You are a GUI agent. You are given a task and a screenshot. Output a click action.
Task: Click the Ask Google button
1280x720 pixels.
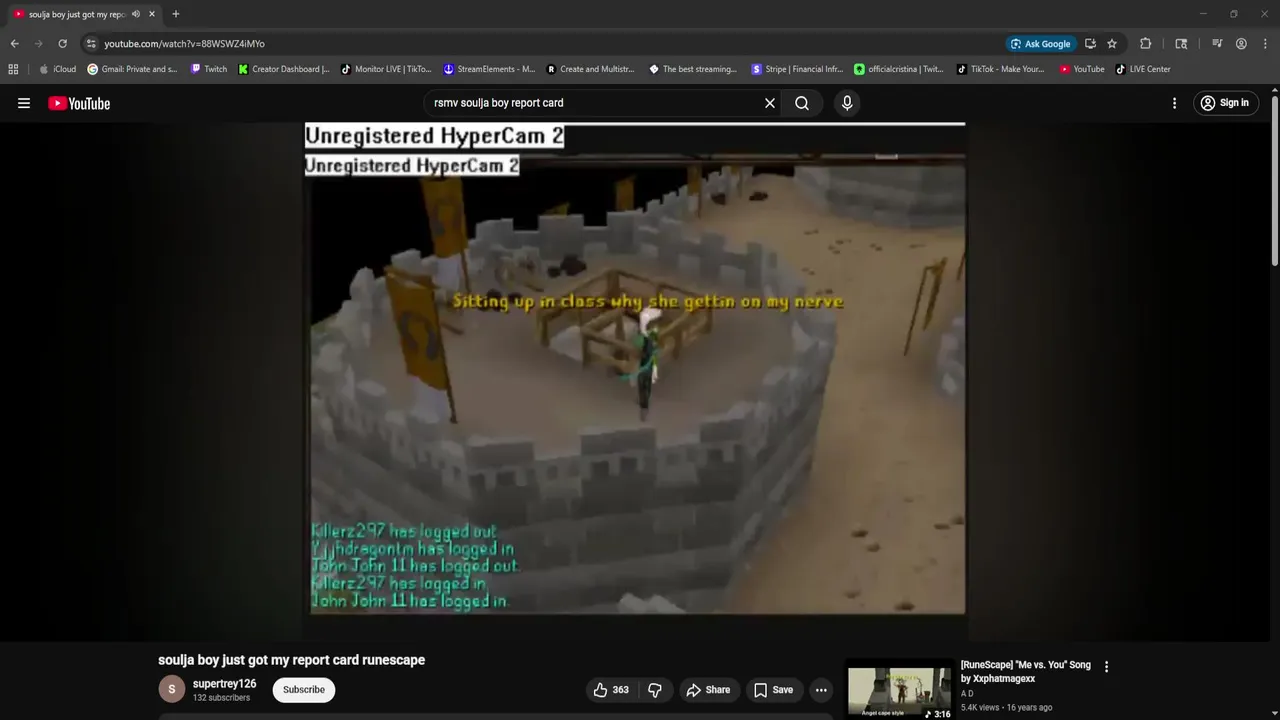(x=1040, y=44)
